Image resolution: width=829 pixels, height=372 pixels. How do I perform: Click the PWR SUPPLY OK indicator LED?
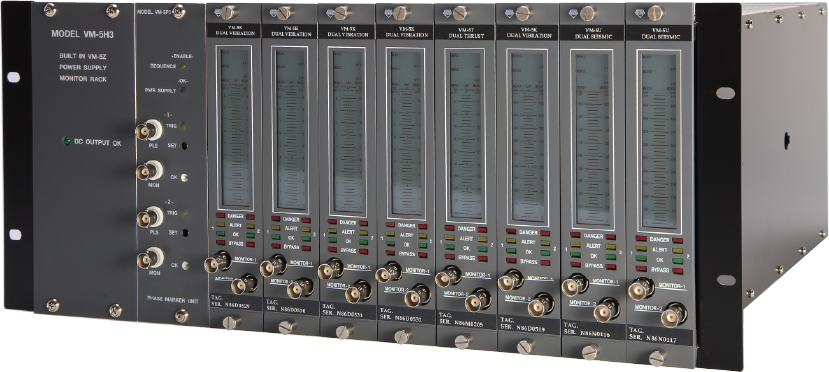[x=183, y=90]
